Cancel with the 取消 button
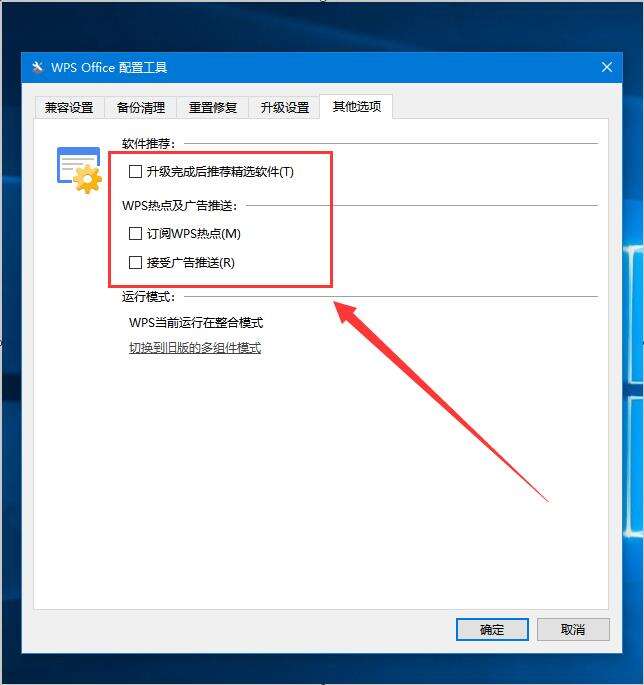The height and width of the screenshot is (685, 644). click(x=573, y=630)
